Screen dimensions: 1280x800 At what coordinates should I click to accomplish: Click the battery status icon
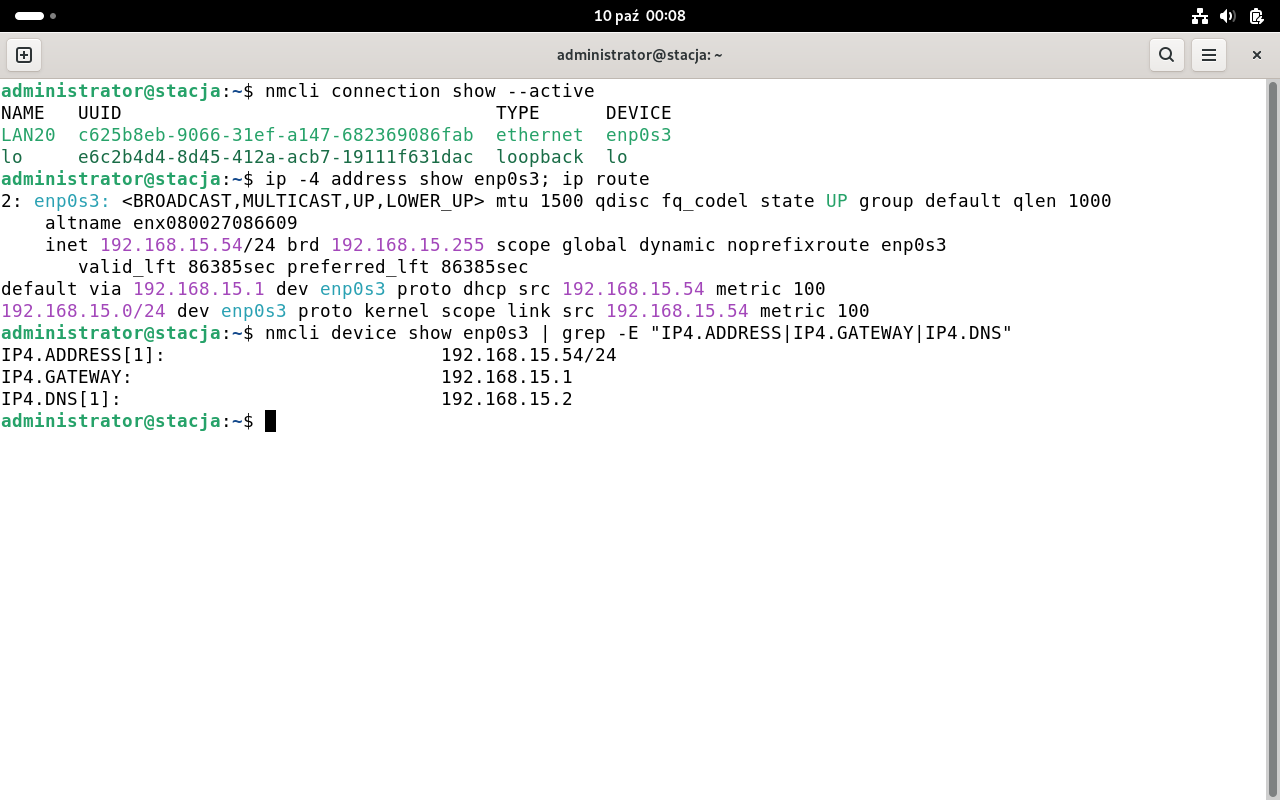coord(1256,16)
